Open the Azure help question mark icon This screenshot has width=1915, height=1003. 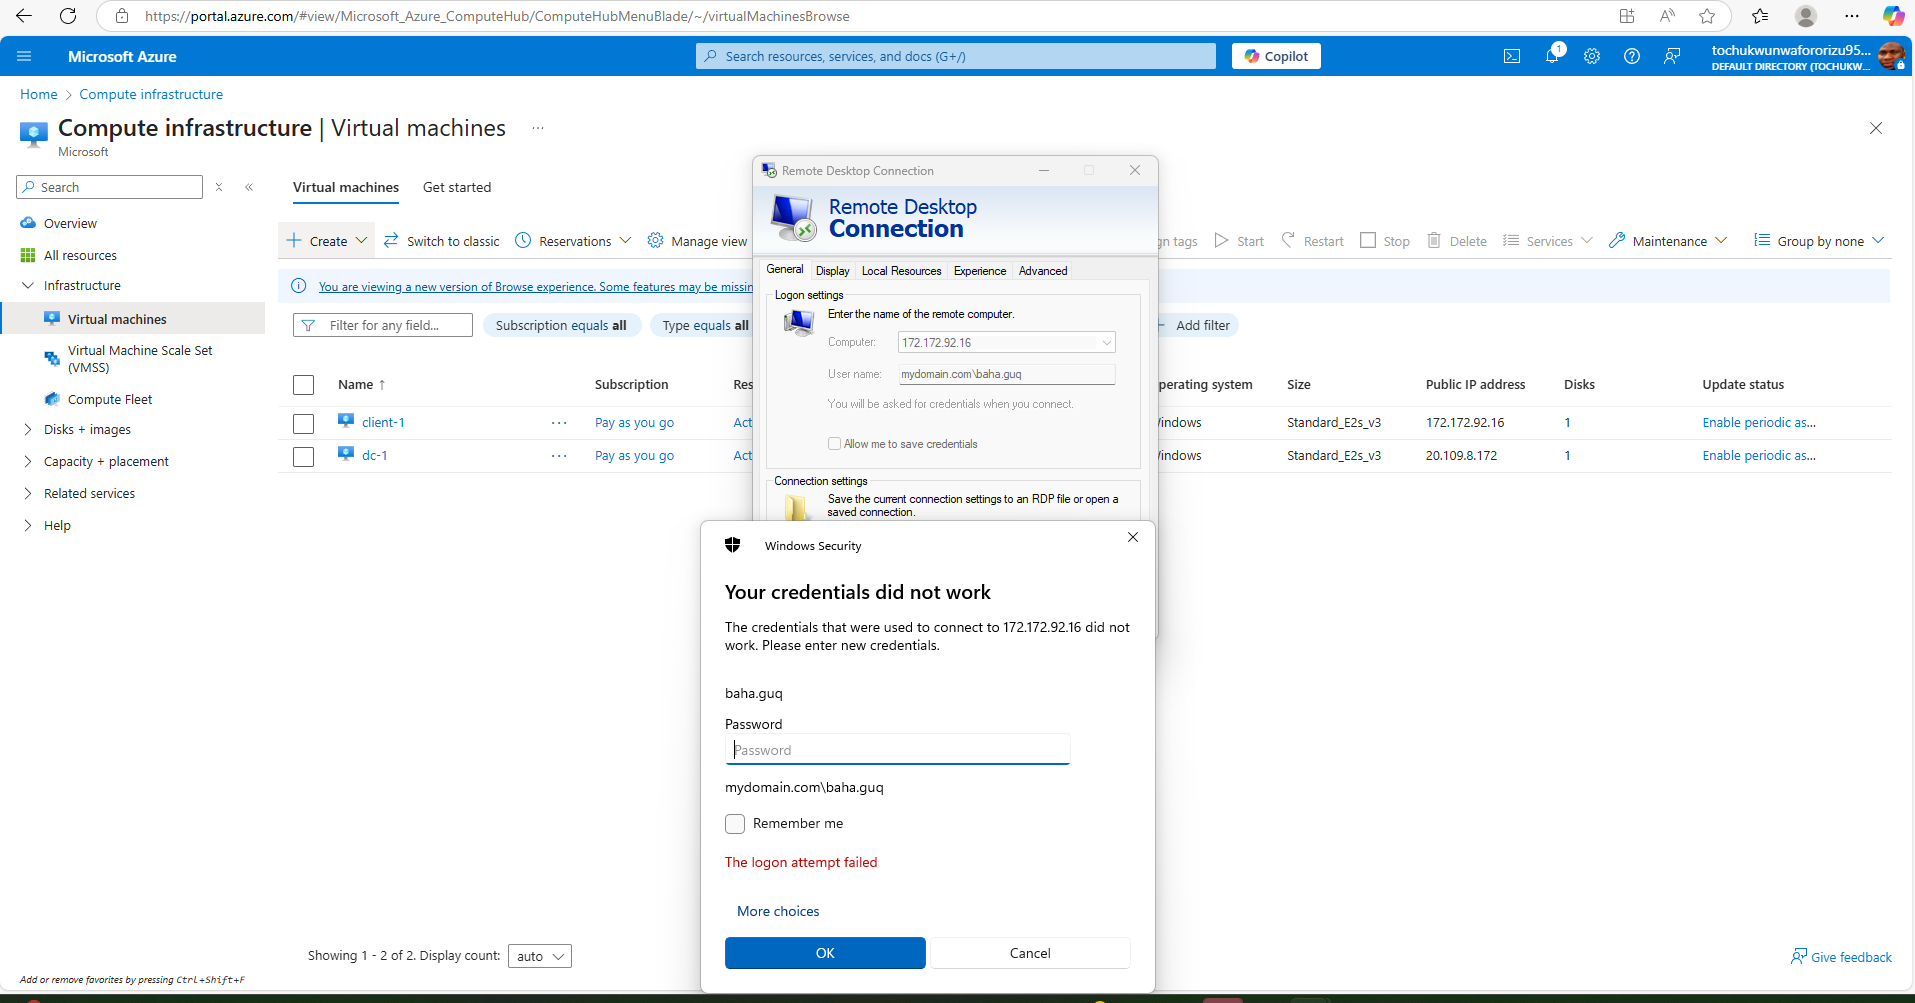tap(1632, 56)
